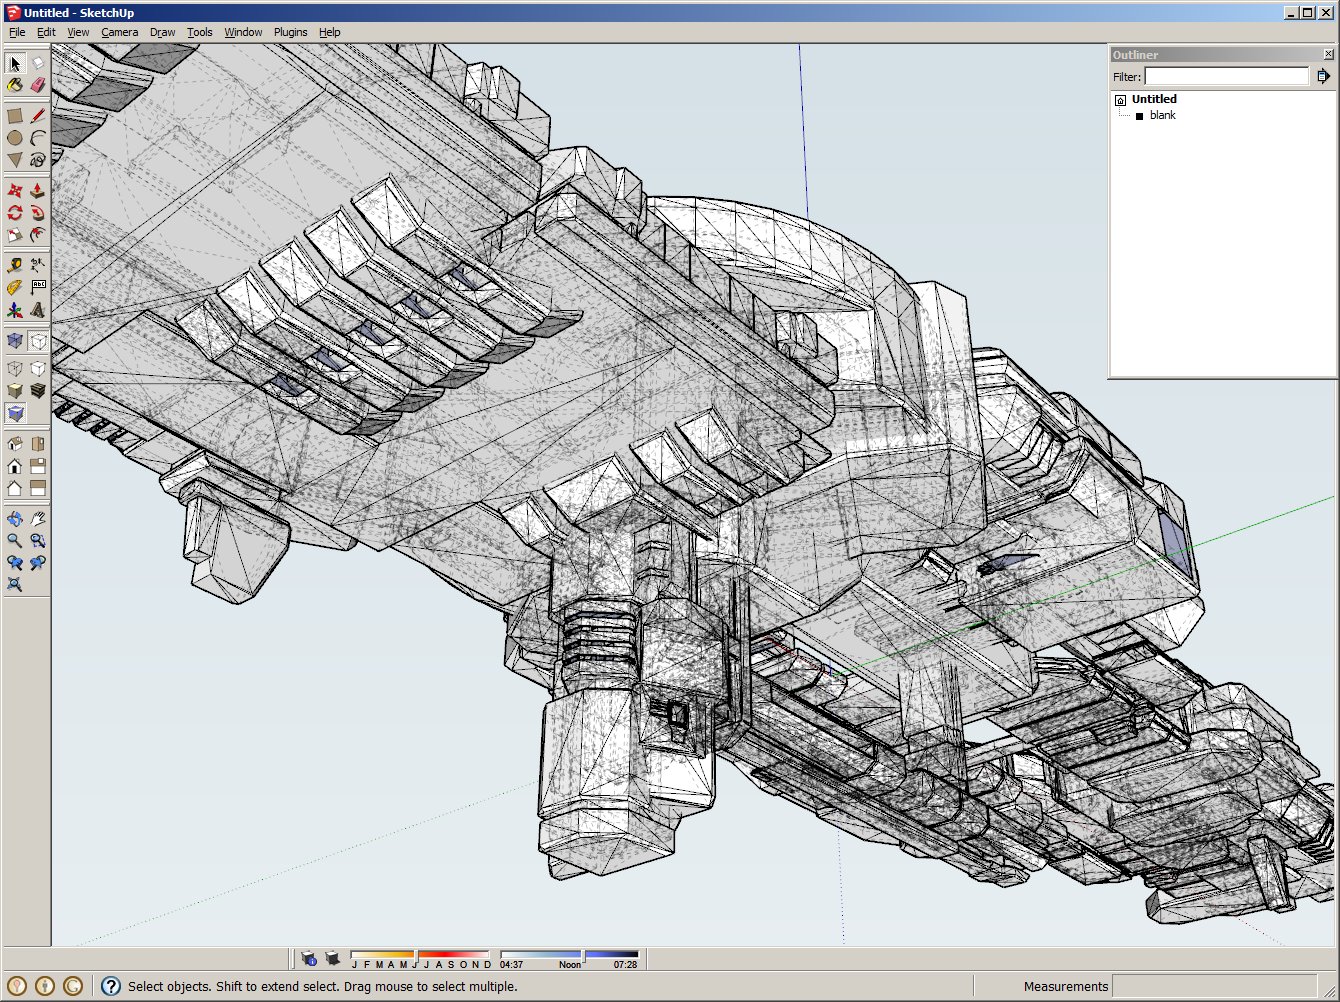Select the Paint Bucket tool

tap(15, 86)
